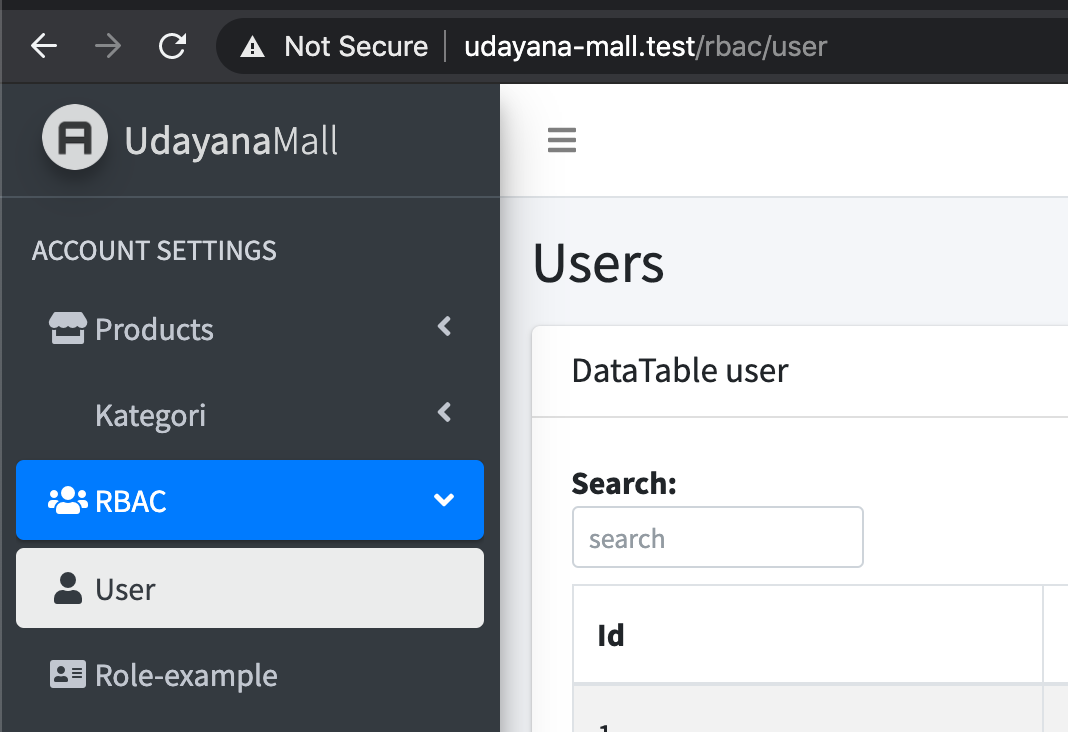Expand the Products submenu chevron
Screen dimensions: 1068x732
[443, 327]
